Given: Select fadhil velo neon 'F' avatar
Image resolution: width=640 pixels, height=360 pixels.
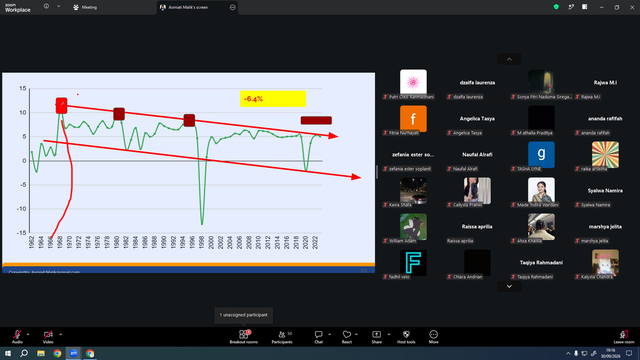Looking at the screenshot, I should pos(413,262).
